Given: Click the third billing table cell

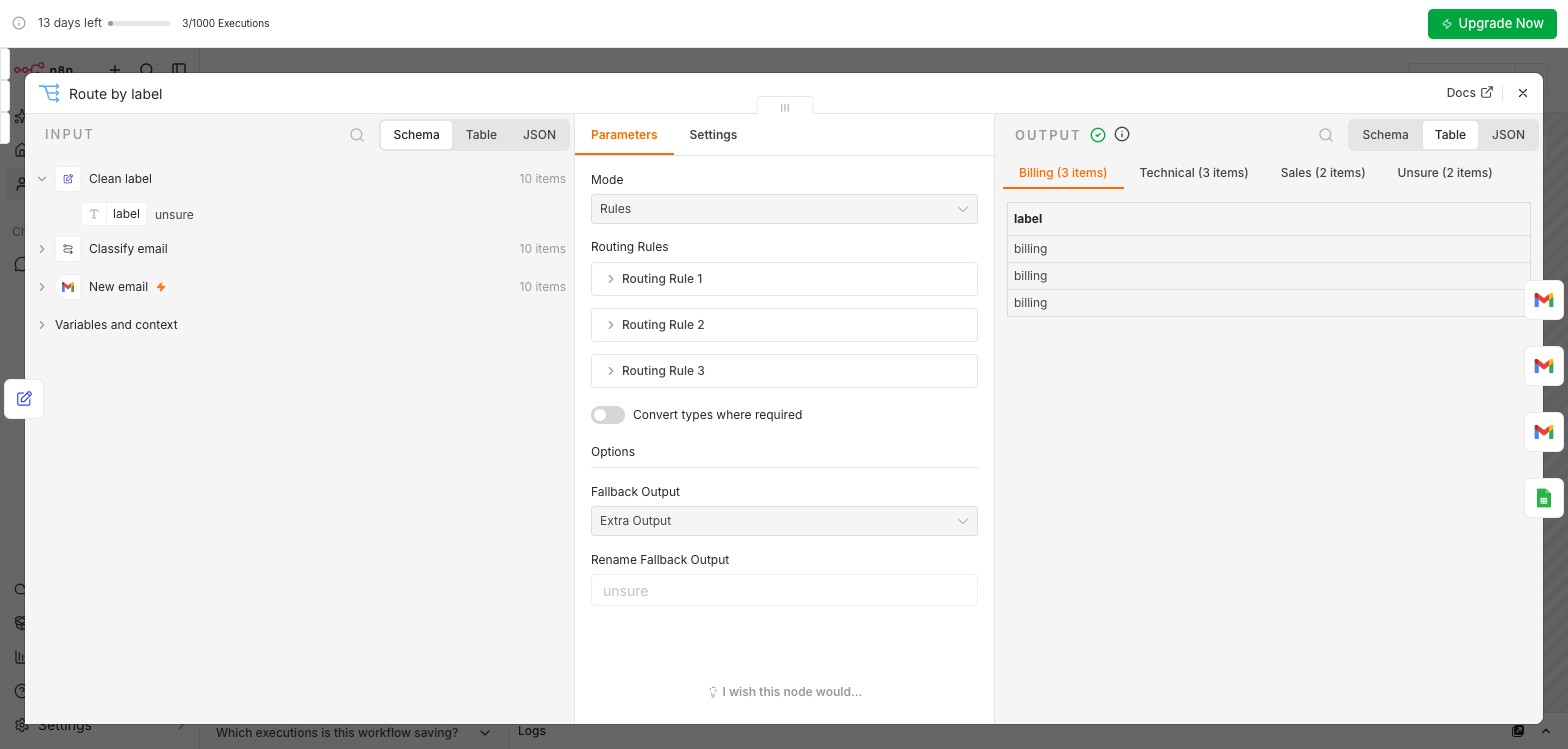Looking at the screenshot, I should [1268, 303].
